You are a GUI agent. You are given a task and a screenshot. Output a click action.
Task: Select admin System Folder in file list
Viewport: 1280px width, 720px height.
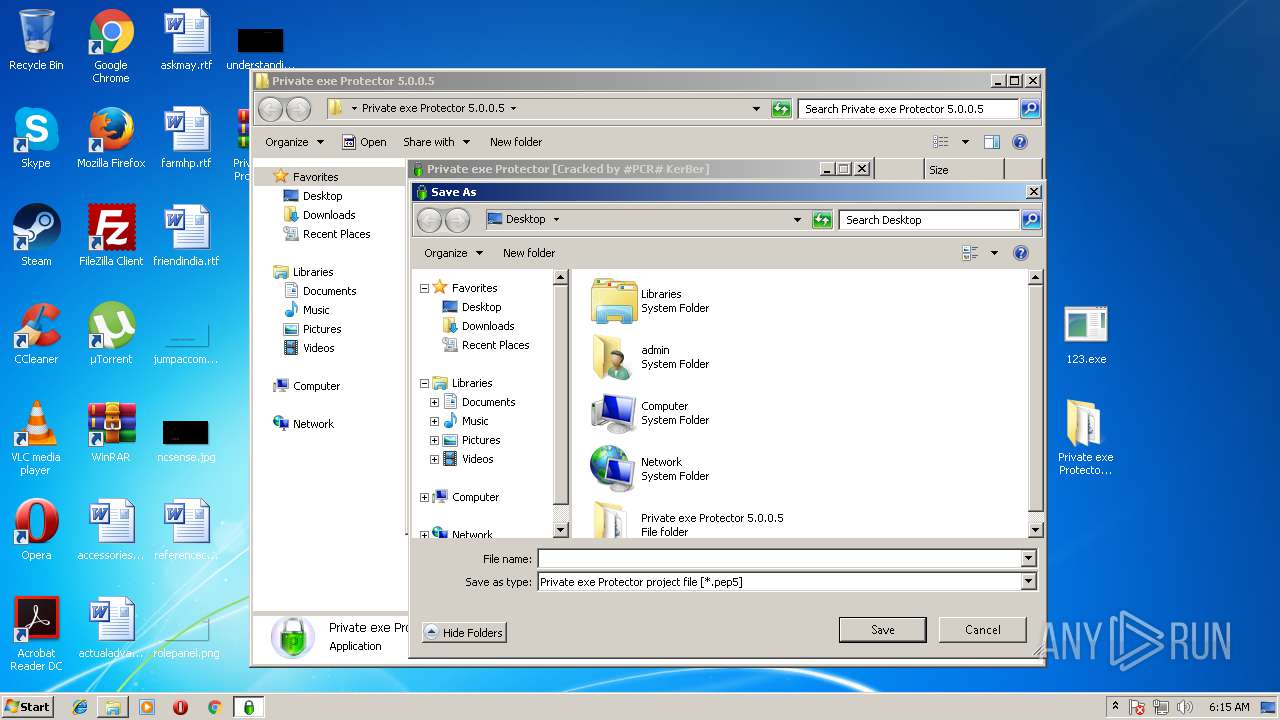pos(650,357)
